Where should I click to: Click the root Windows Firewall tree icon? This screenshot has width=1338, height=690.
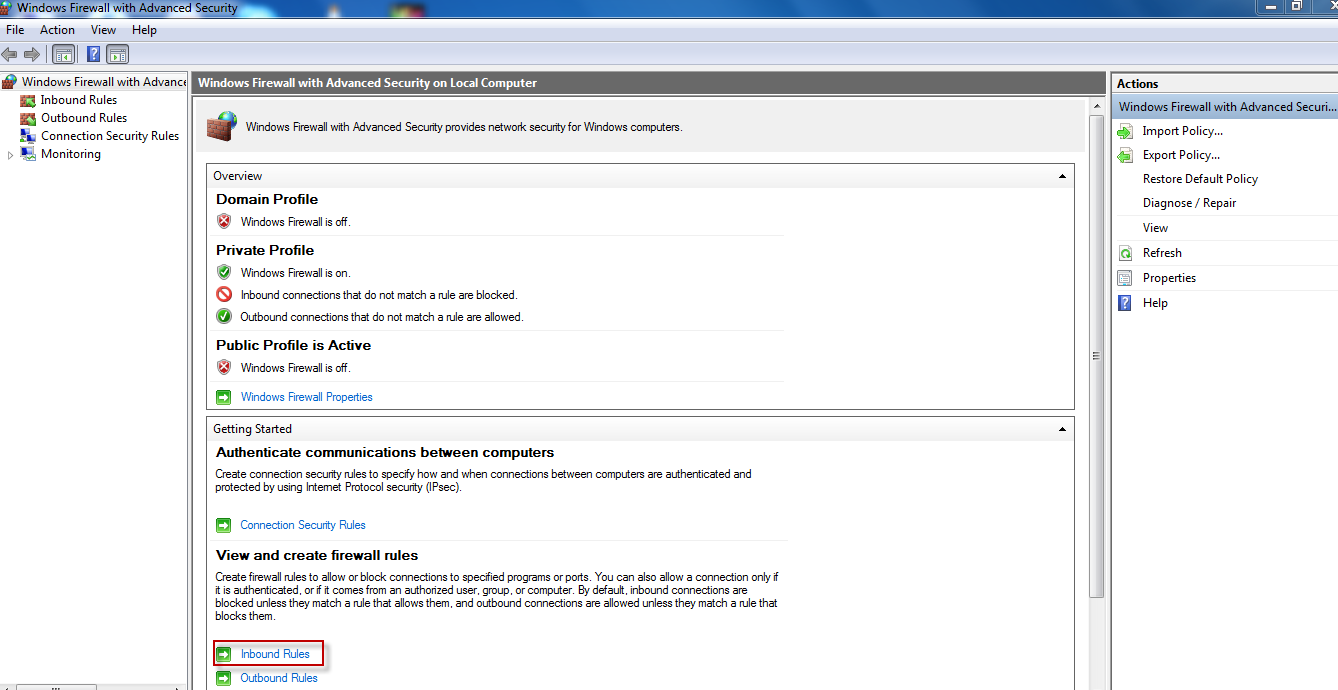pyautogui.click(x=10, y=82)
